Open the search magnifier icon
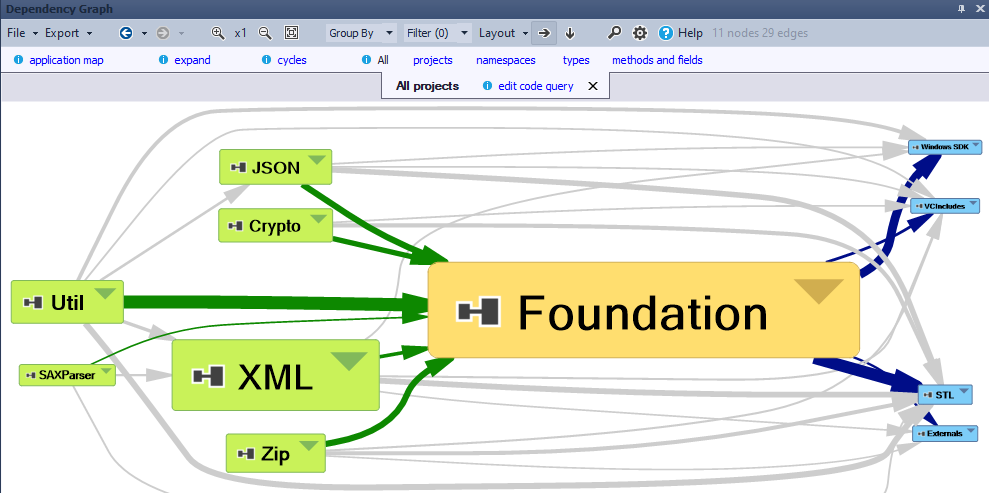The image size is (989, 493). pos(614,33)
